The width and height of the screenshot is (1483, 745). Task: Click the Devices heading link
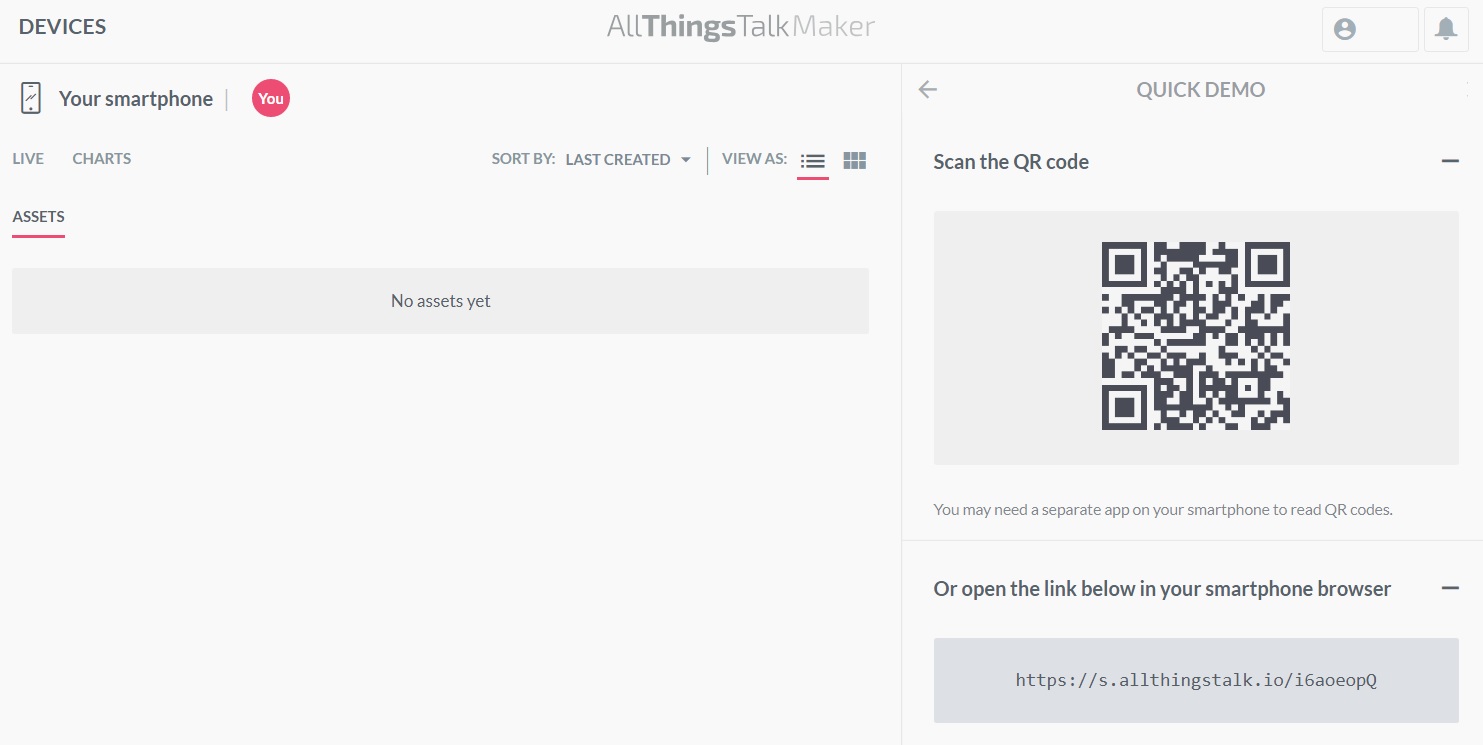point(62,27)
